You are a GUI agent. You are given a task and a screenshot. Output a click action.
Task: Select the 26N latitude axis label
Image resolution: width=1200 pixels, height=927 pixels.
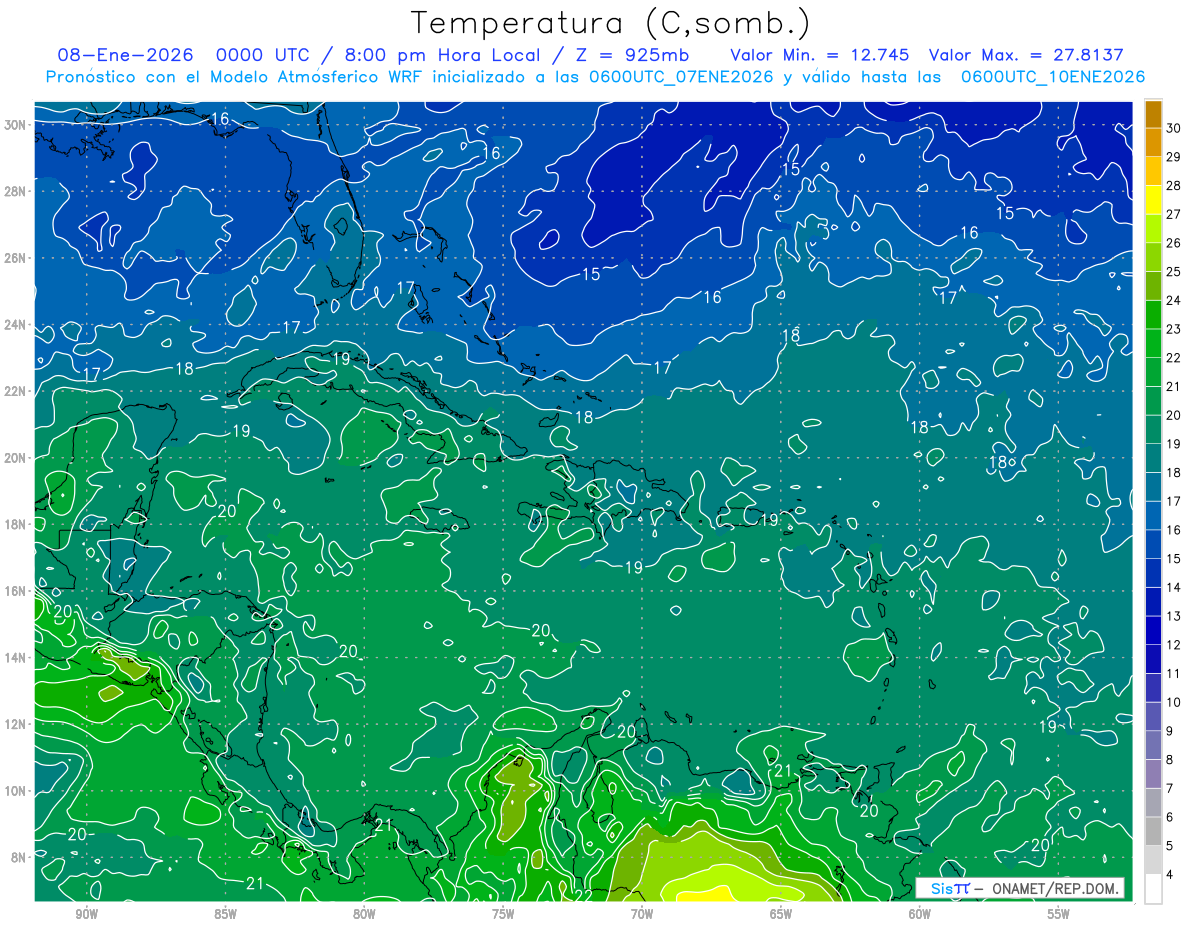click(x=17, y=258)
